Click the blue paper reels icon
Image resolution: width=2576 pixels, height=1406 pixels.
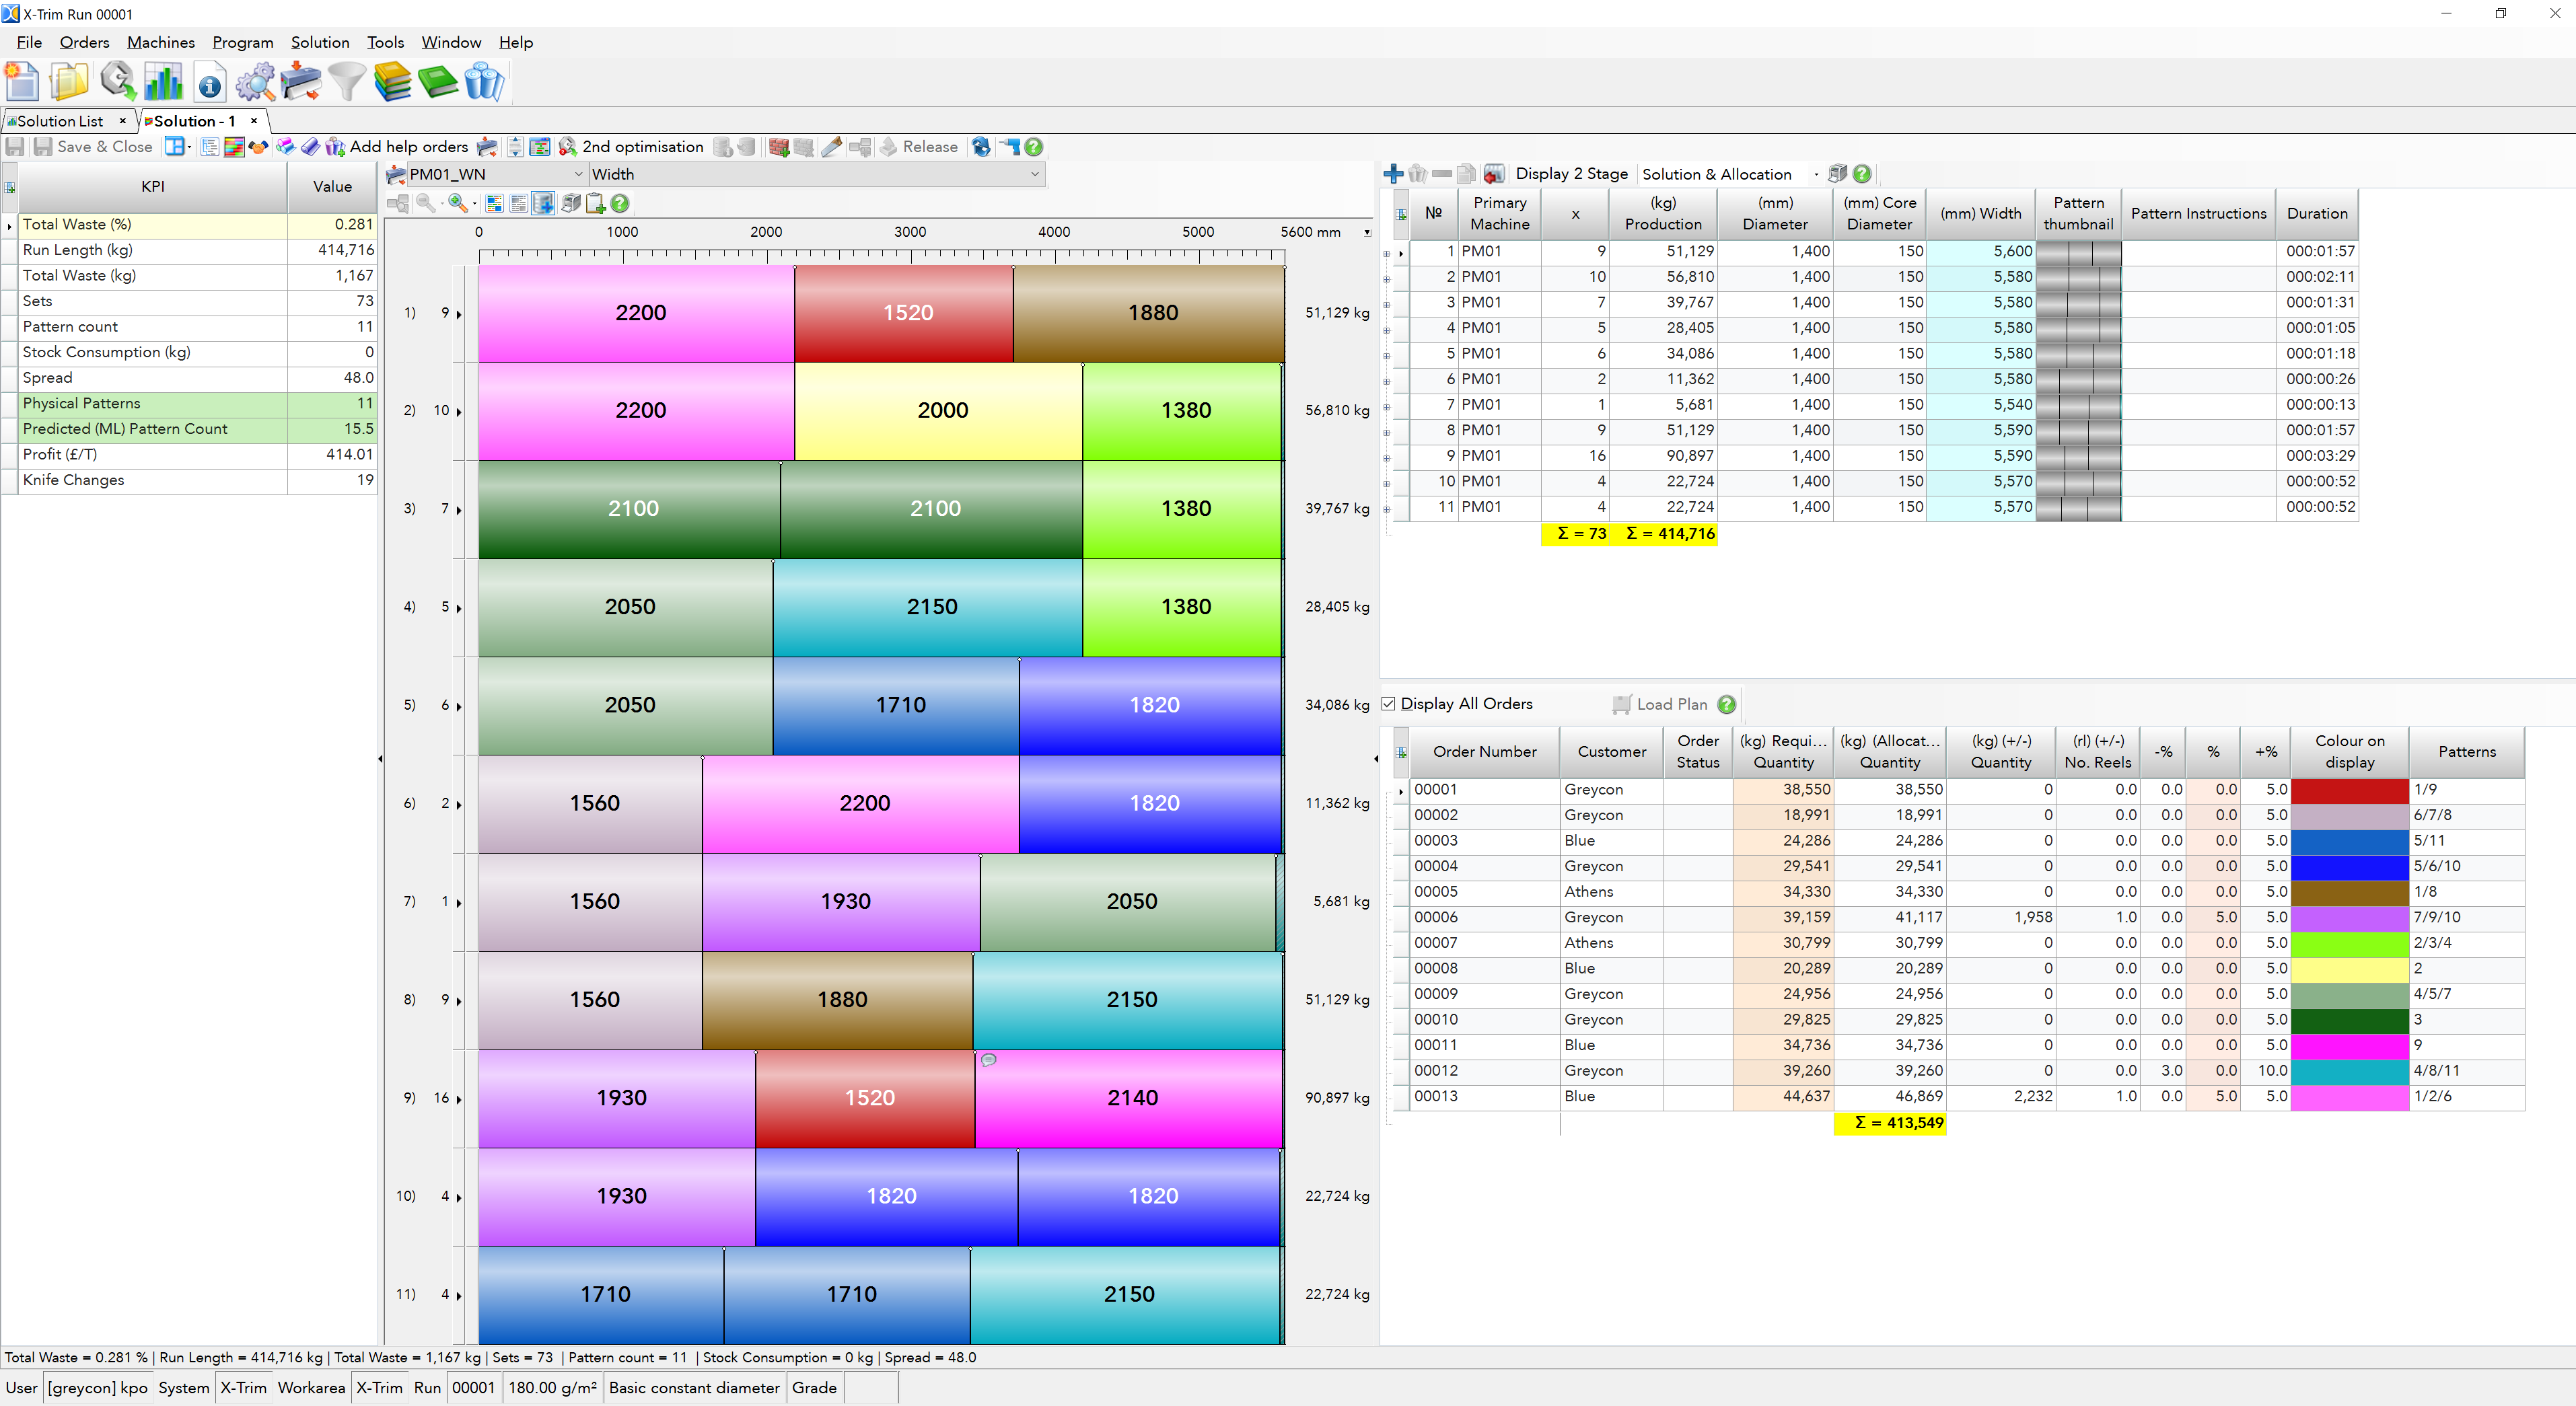pos(485,81)
